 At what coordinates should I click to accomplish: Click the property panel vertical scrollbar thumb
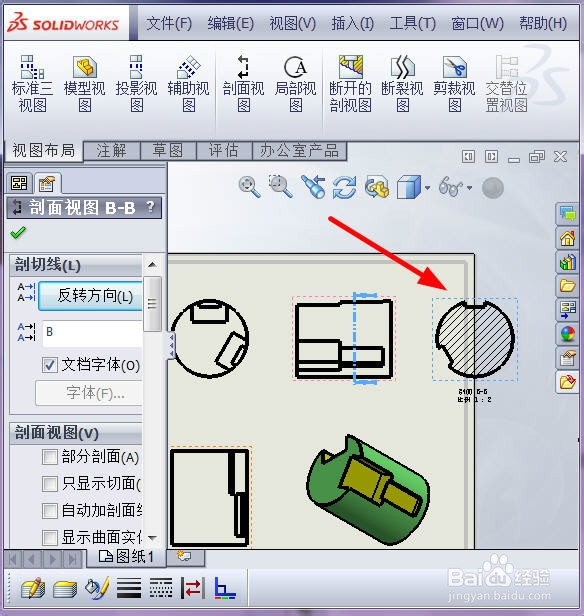152,304
